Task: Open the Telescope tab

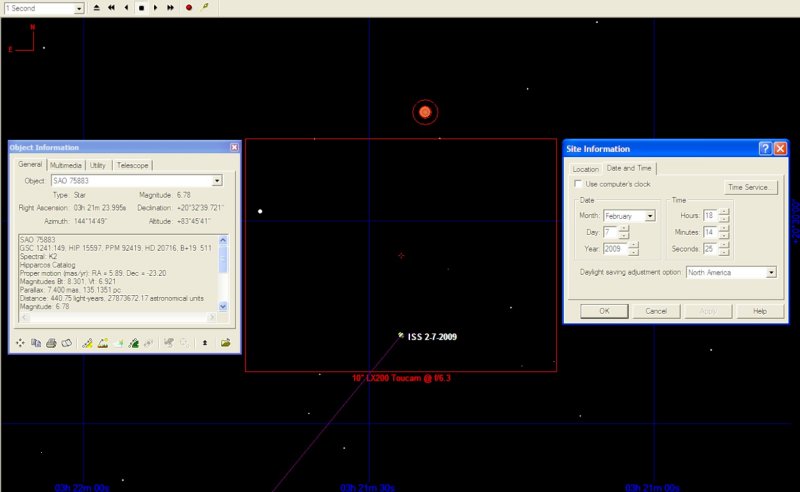Action: click(x=132, y=165)
